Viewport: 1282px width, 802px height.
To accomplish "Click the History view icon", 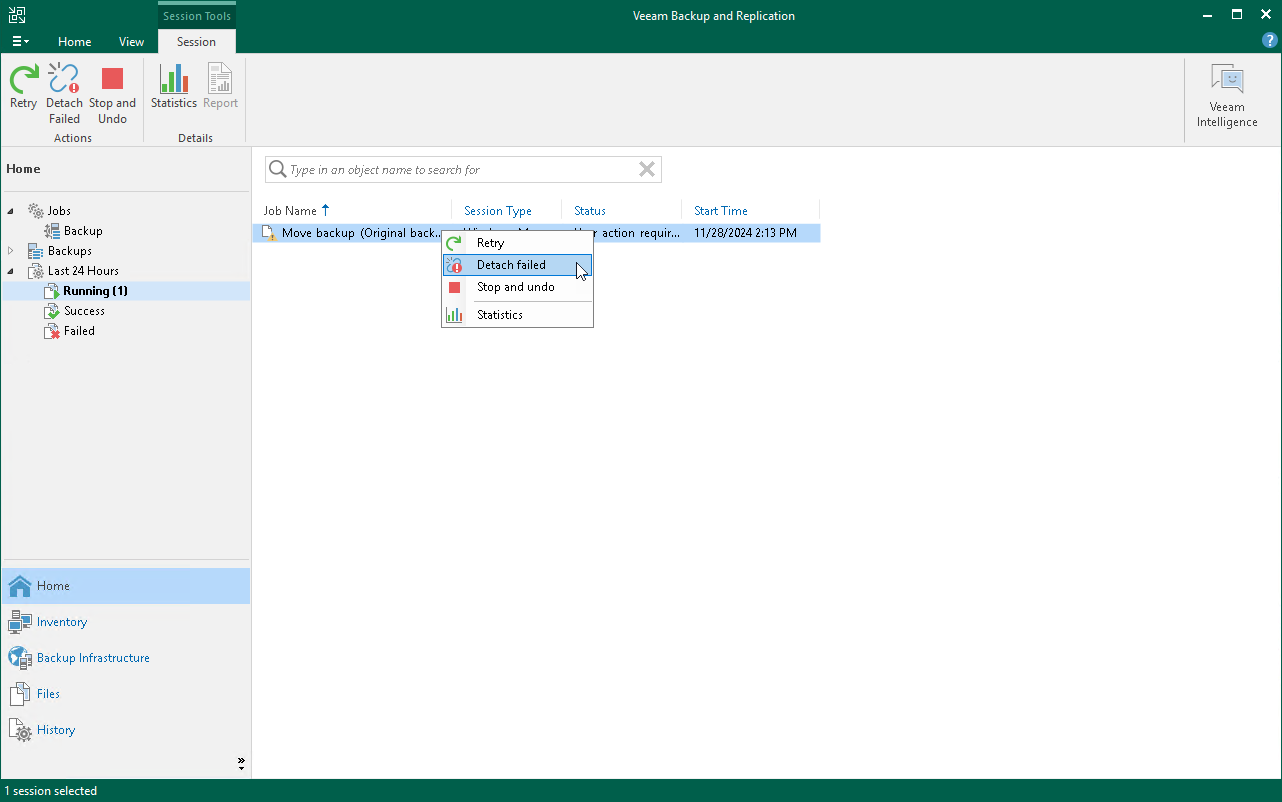I will (20, 730).
